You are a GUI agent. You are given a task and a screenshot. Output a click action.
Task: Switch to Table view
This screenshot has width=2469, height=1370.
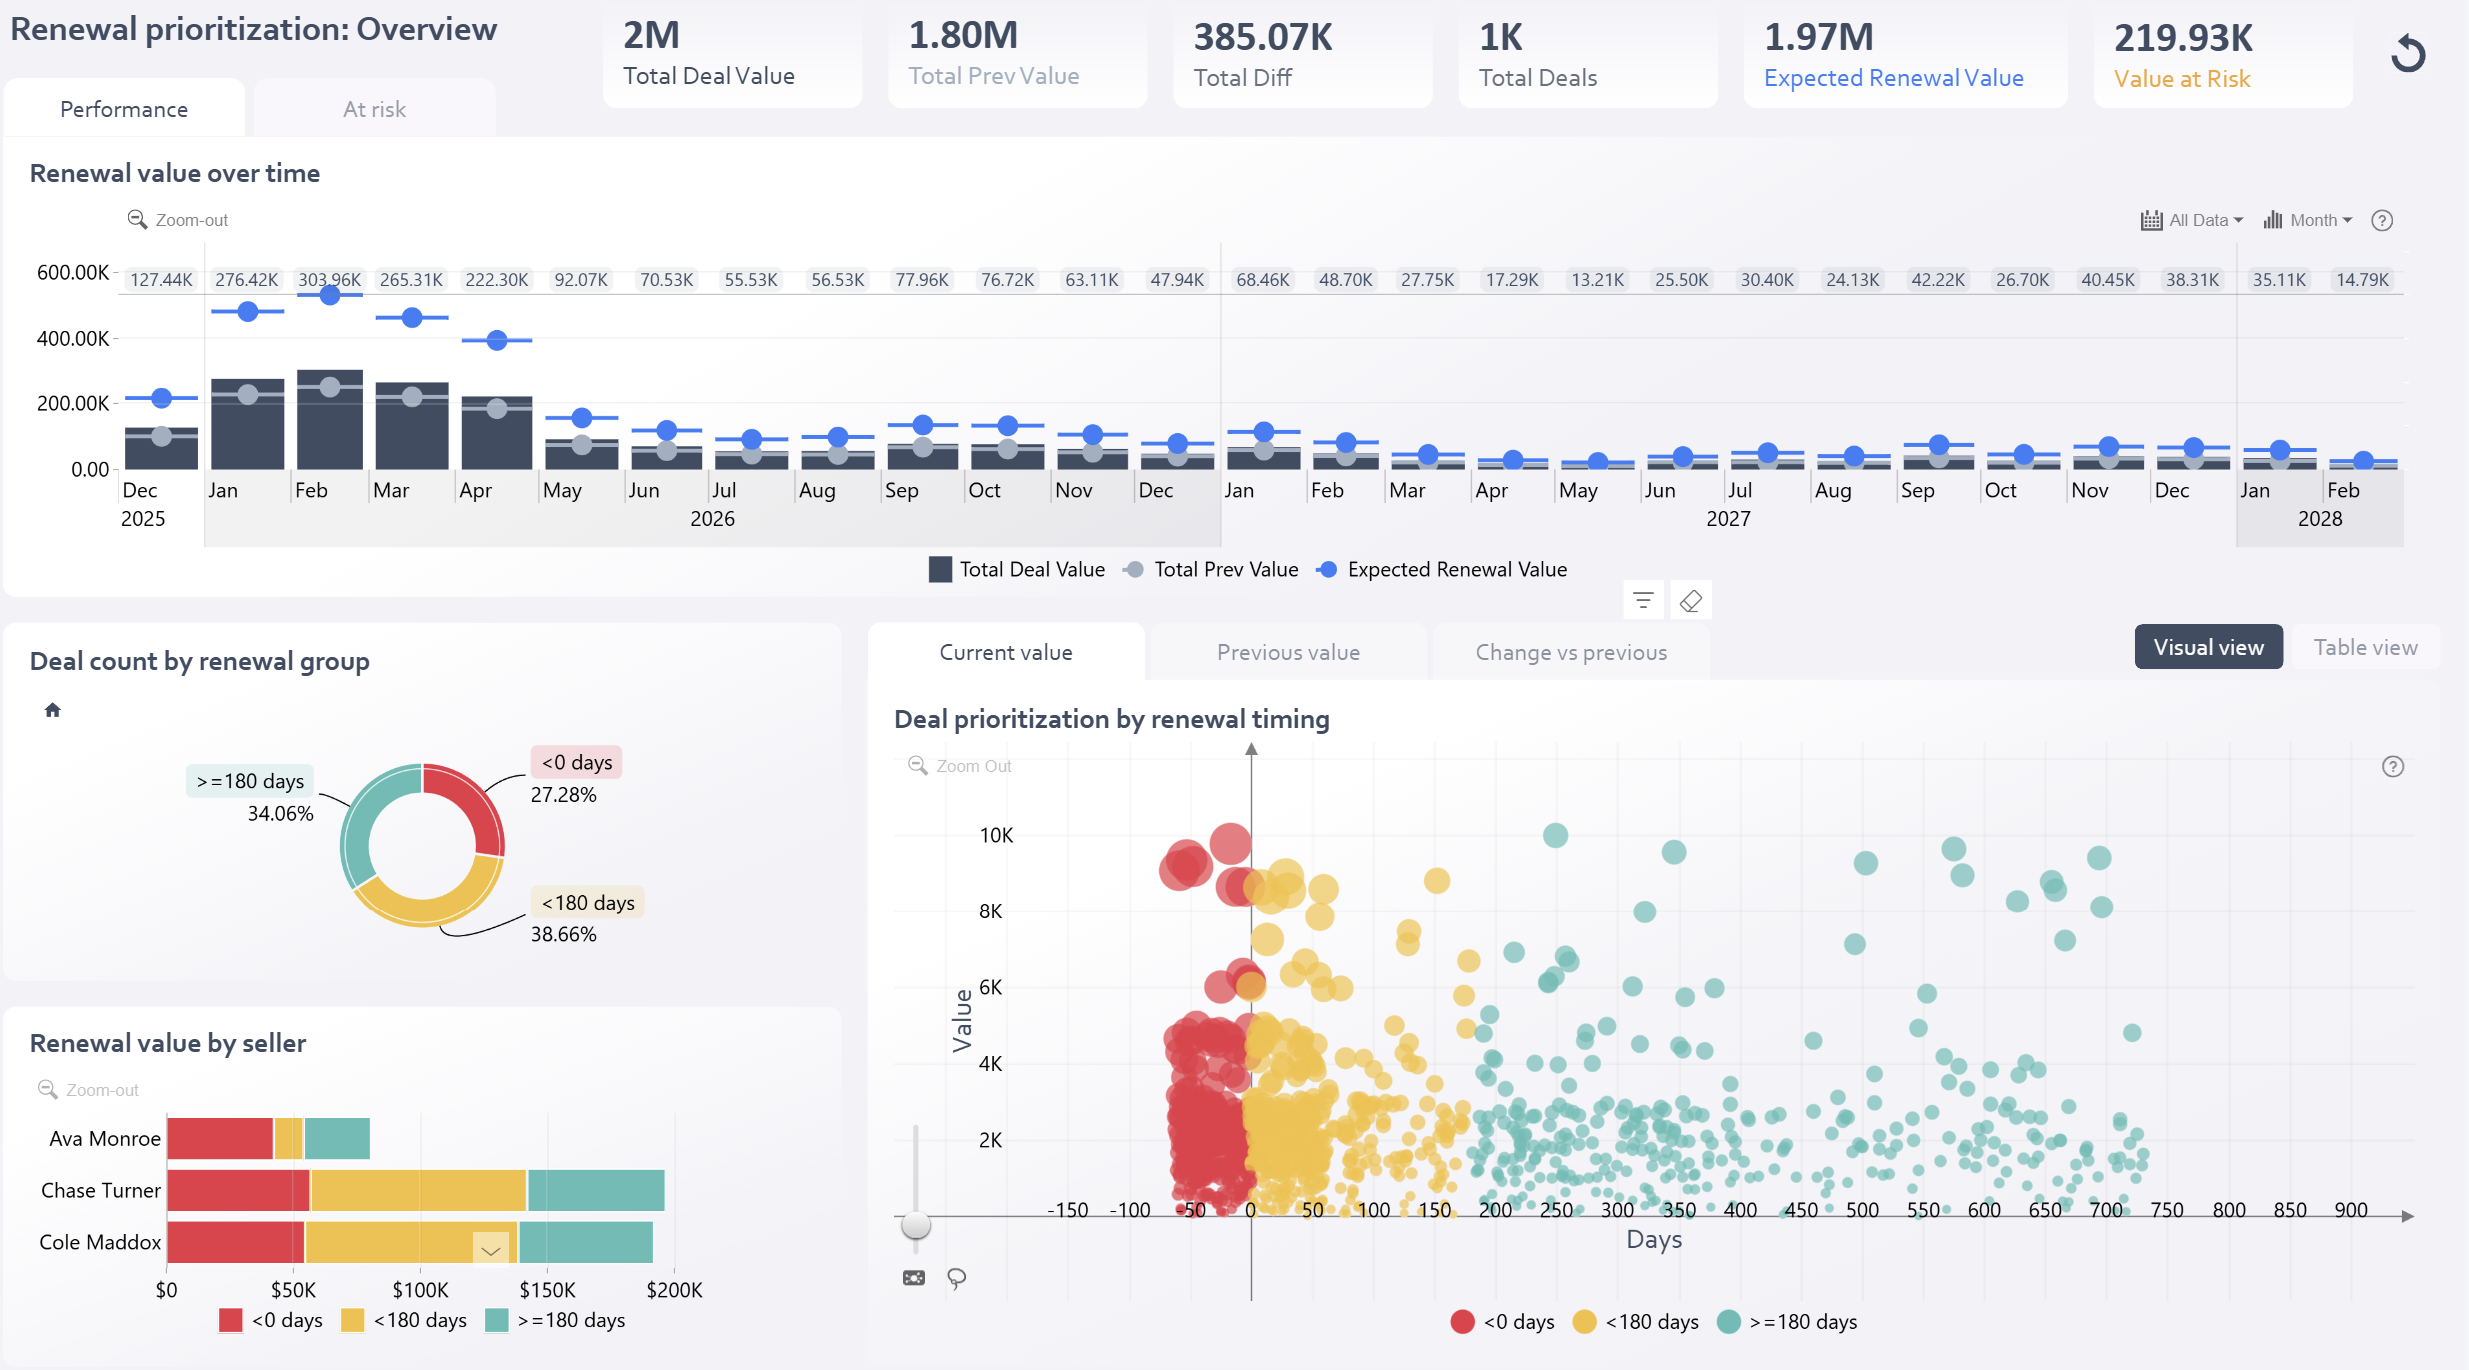tap(2365, 648)
